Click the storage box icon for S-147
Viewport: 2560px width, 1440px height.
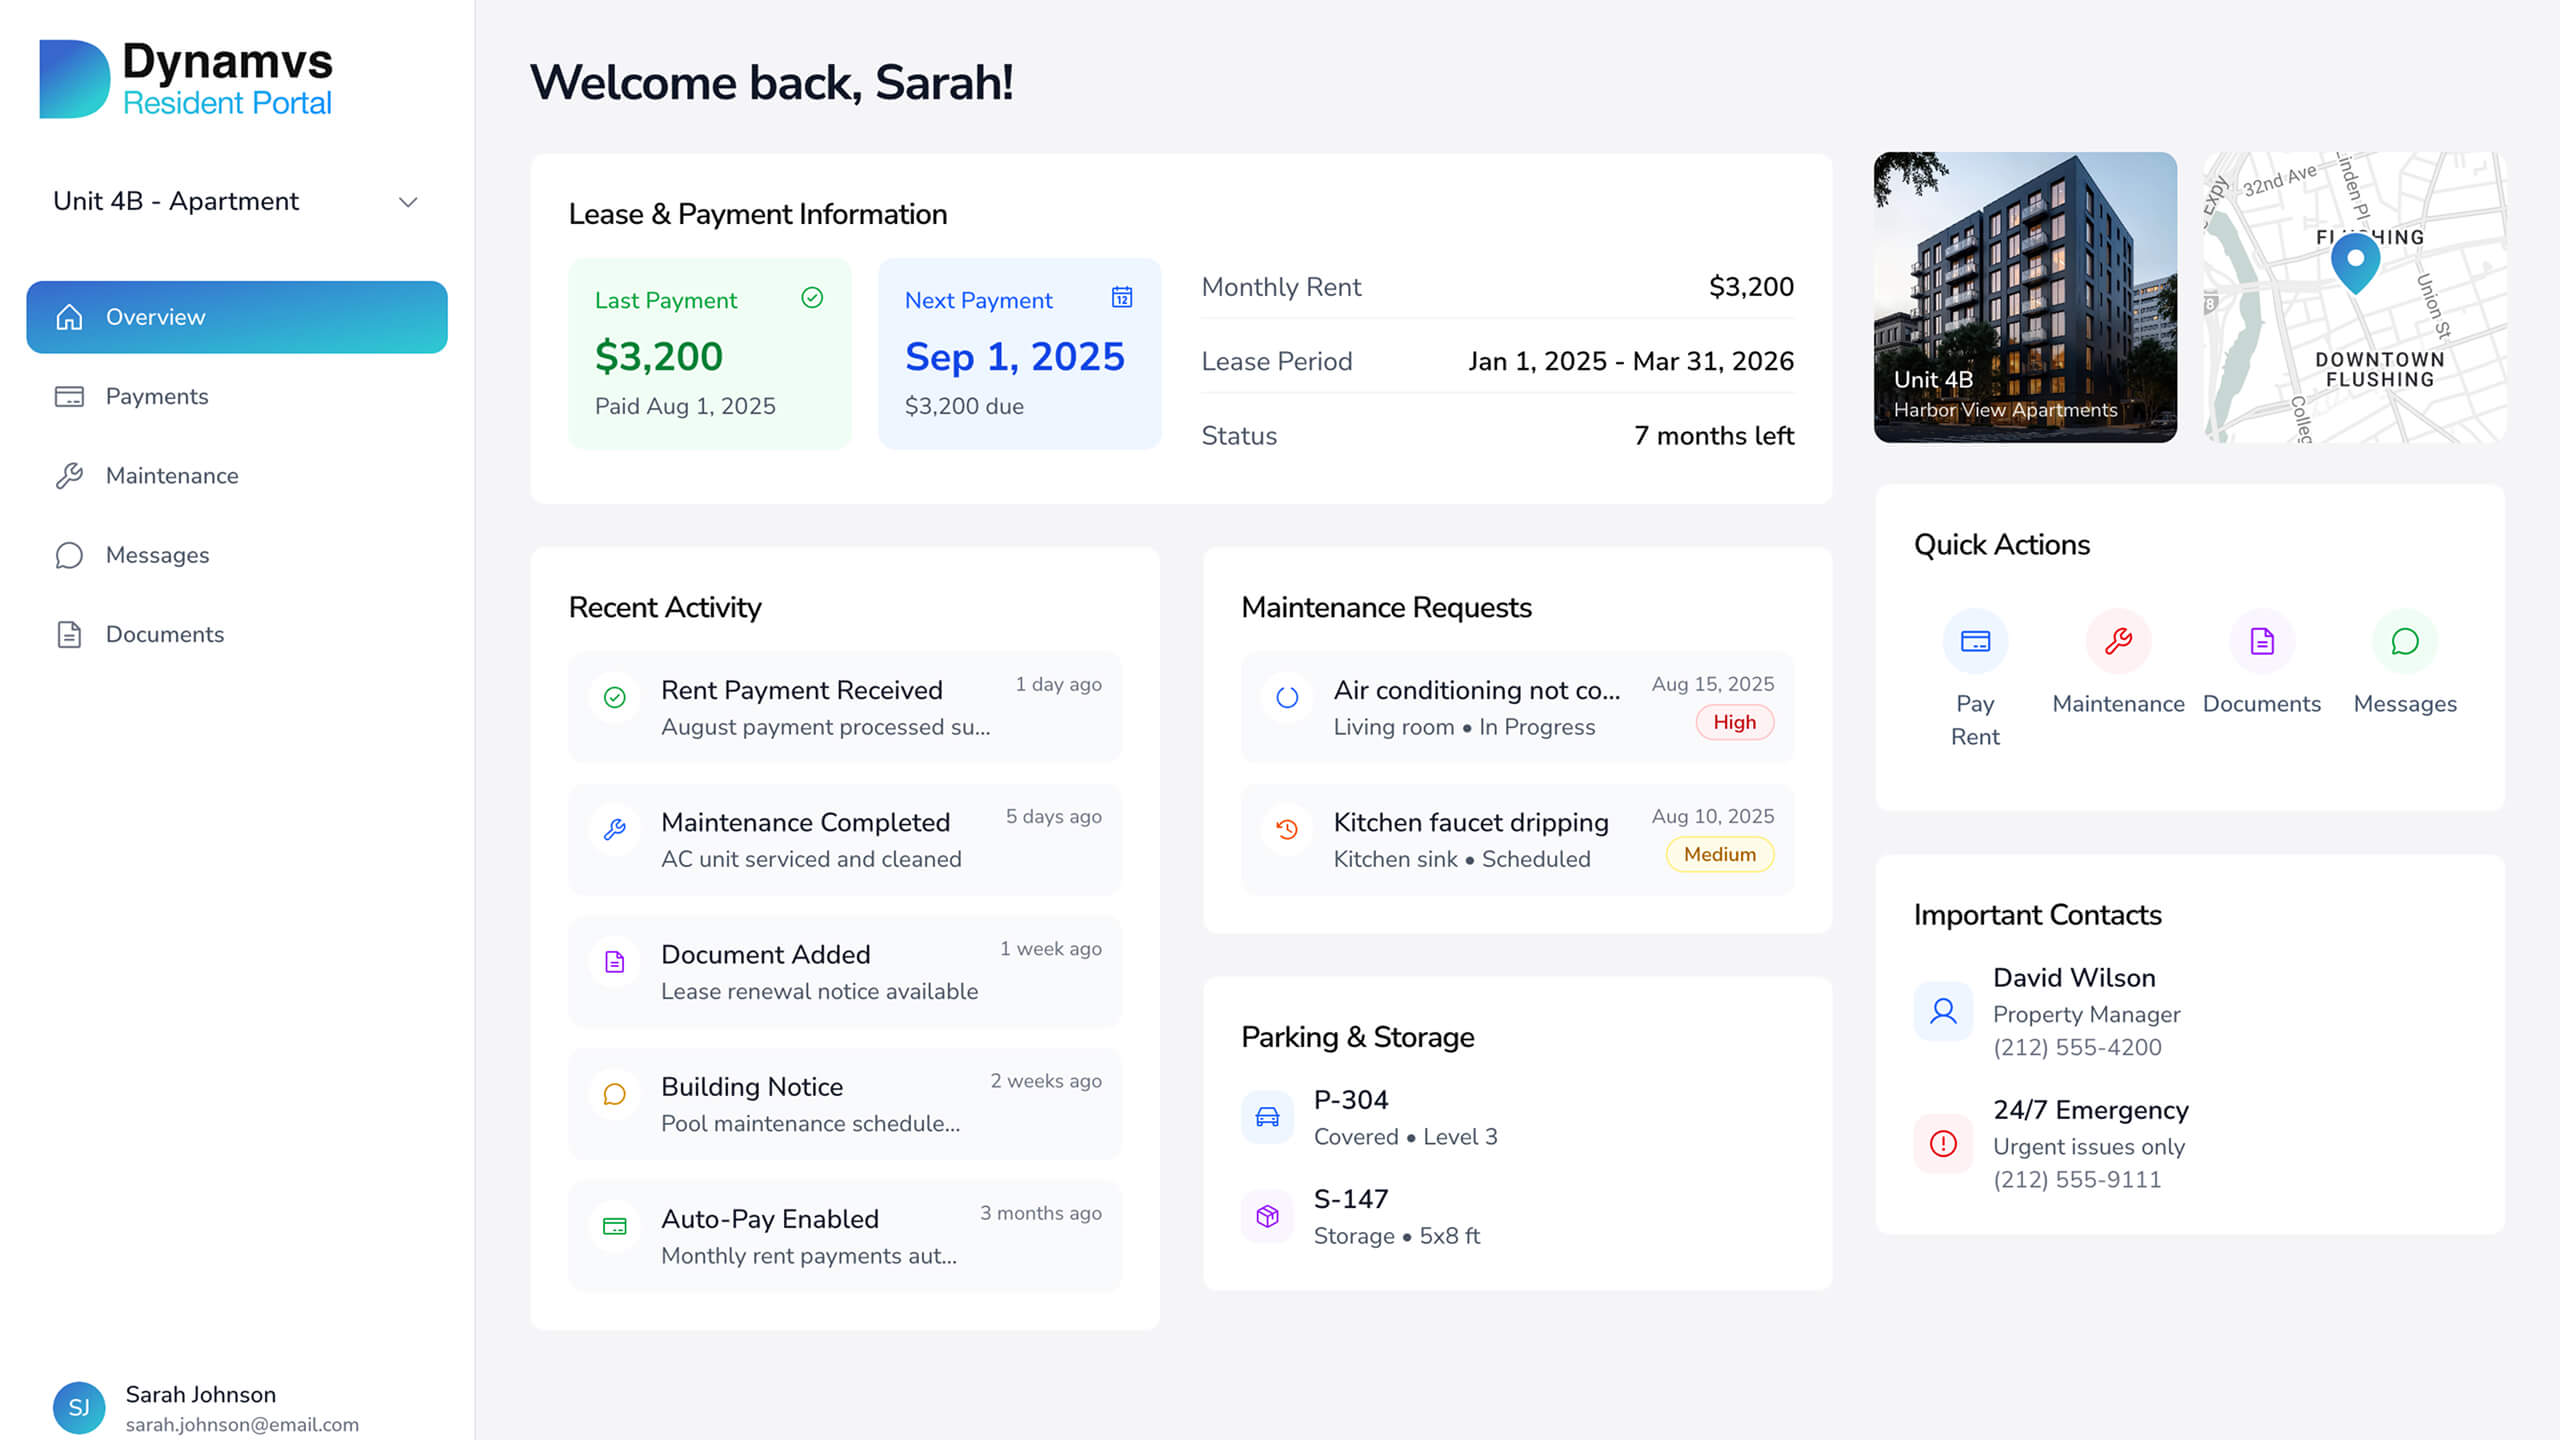[1266, 1216]
